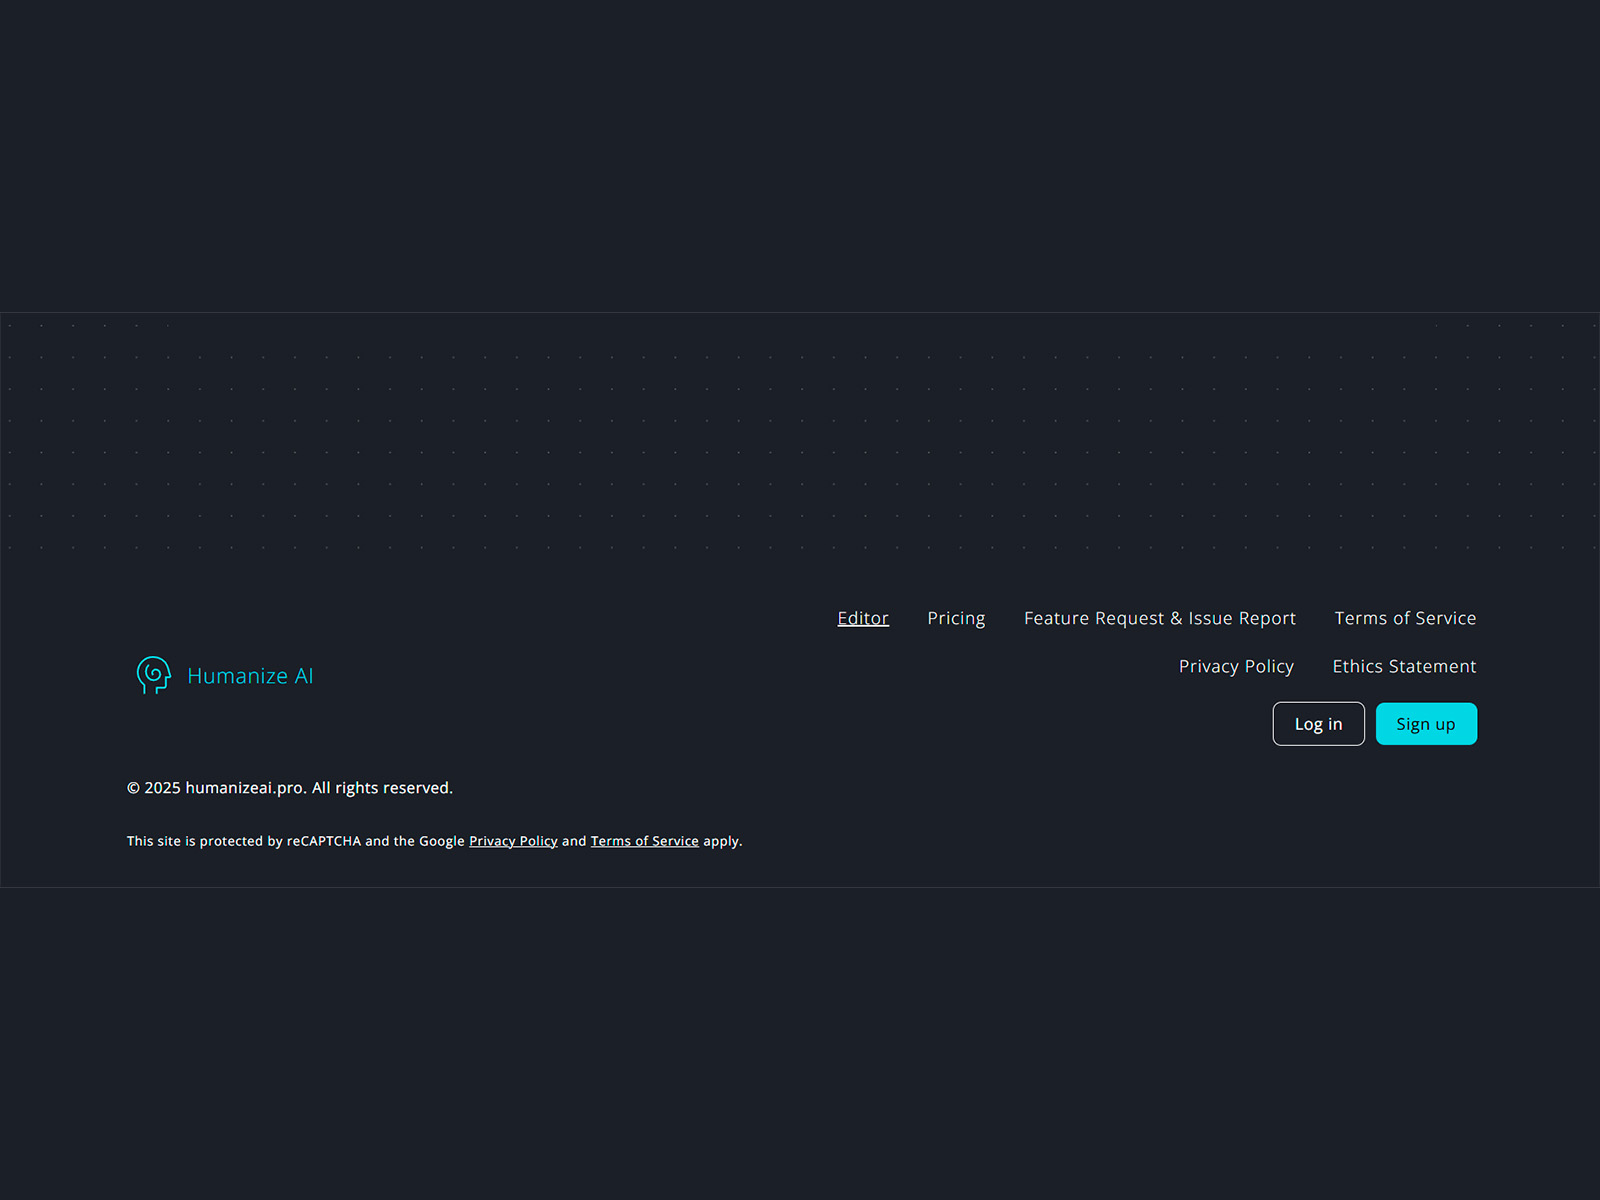View the Terms of Service footer link
1600x1200 pixels.
[x=1404, y=617]
